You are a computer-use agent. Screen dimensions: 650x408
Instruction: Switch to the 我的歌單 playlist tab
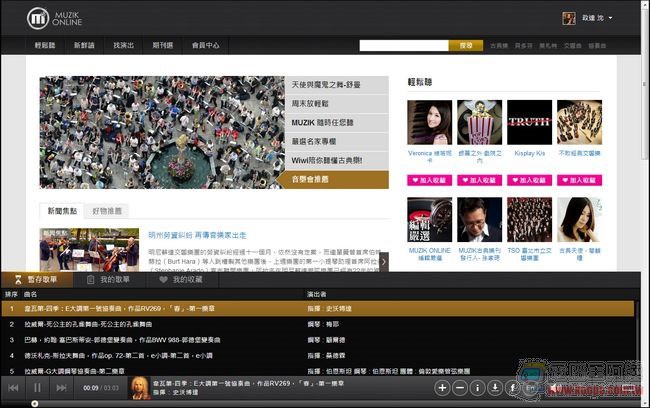[110, 280]
